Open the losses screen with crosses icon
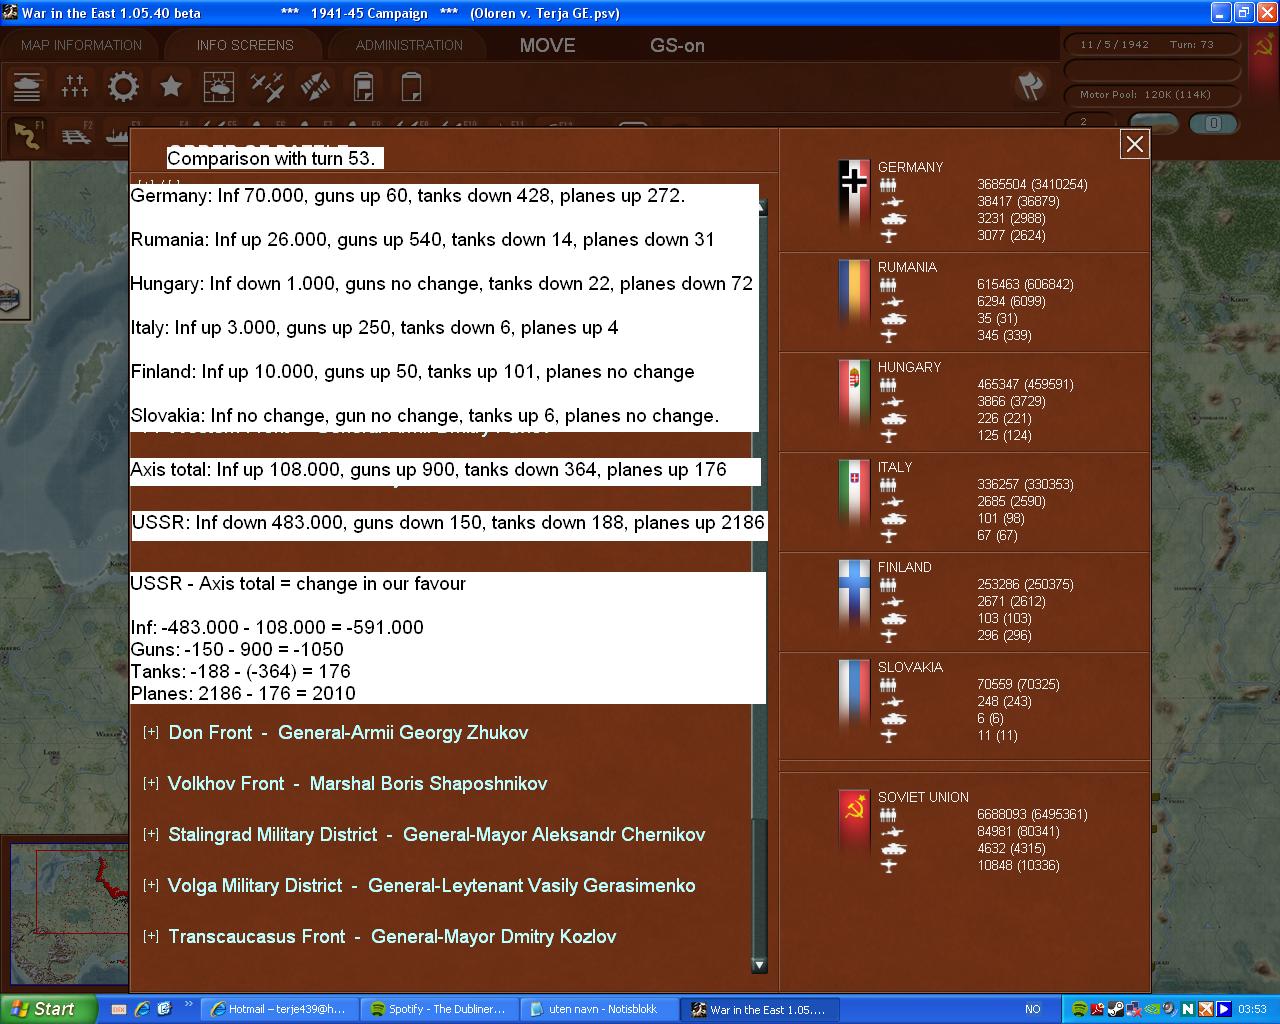The width and height of the screenshot is (1280, 1024). pos(75,87)
